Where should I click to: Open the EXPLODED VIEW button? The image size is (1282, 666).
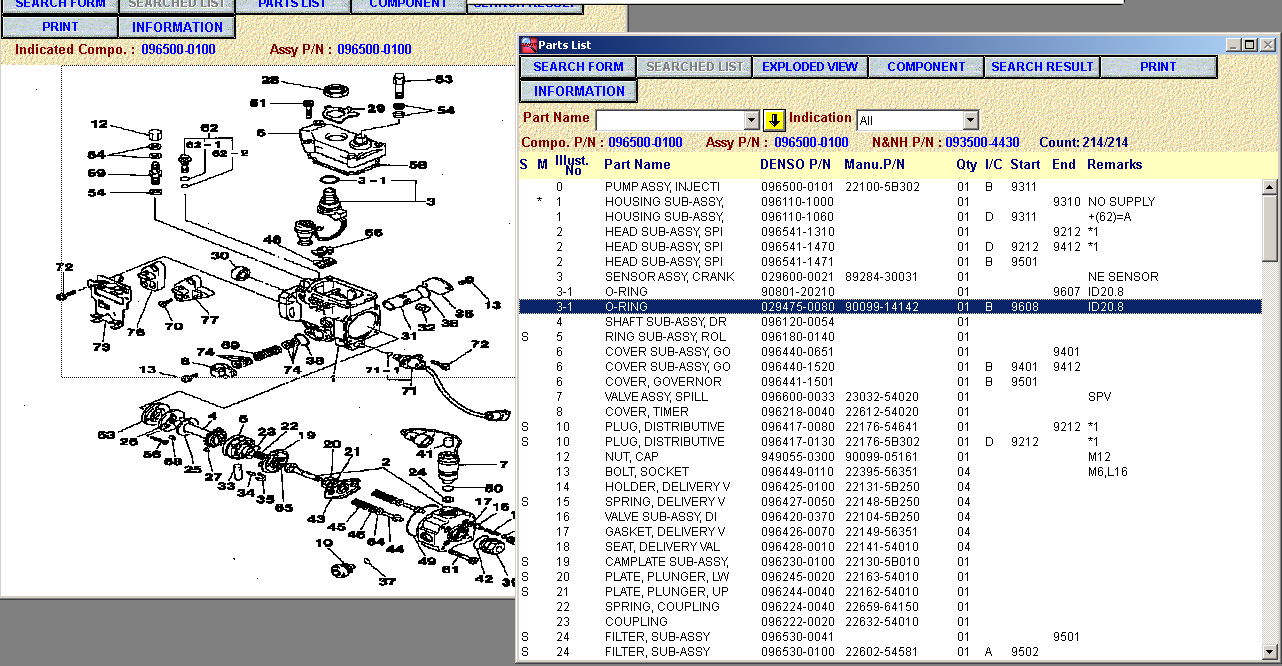(x=810, y=67)
